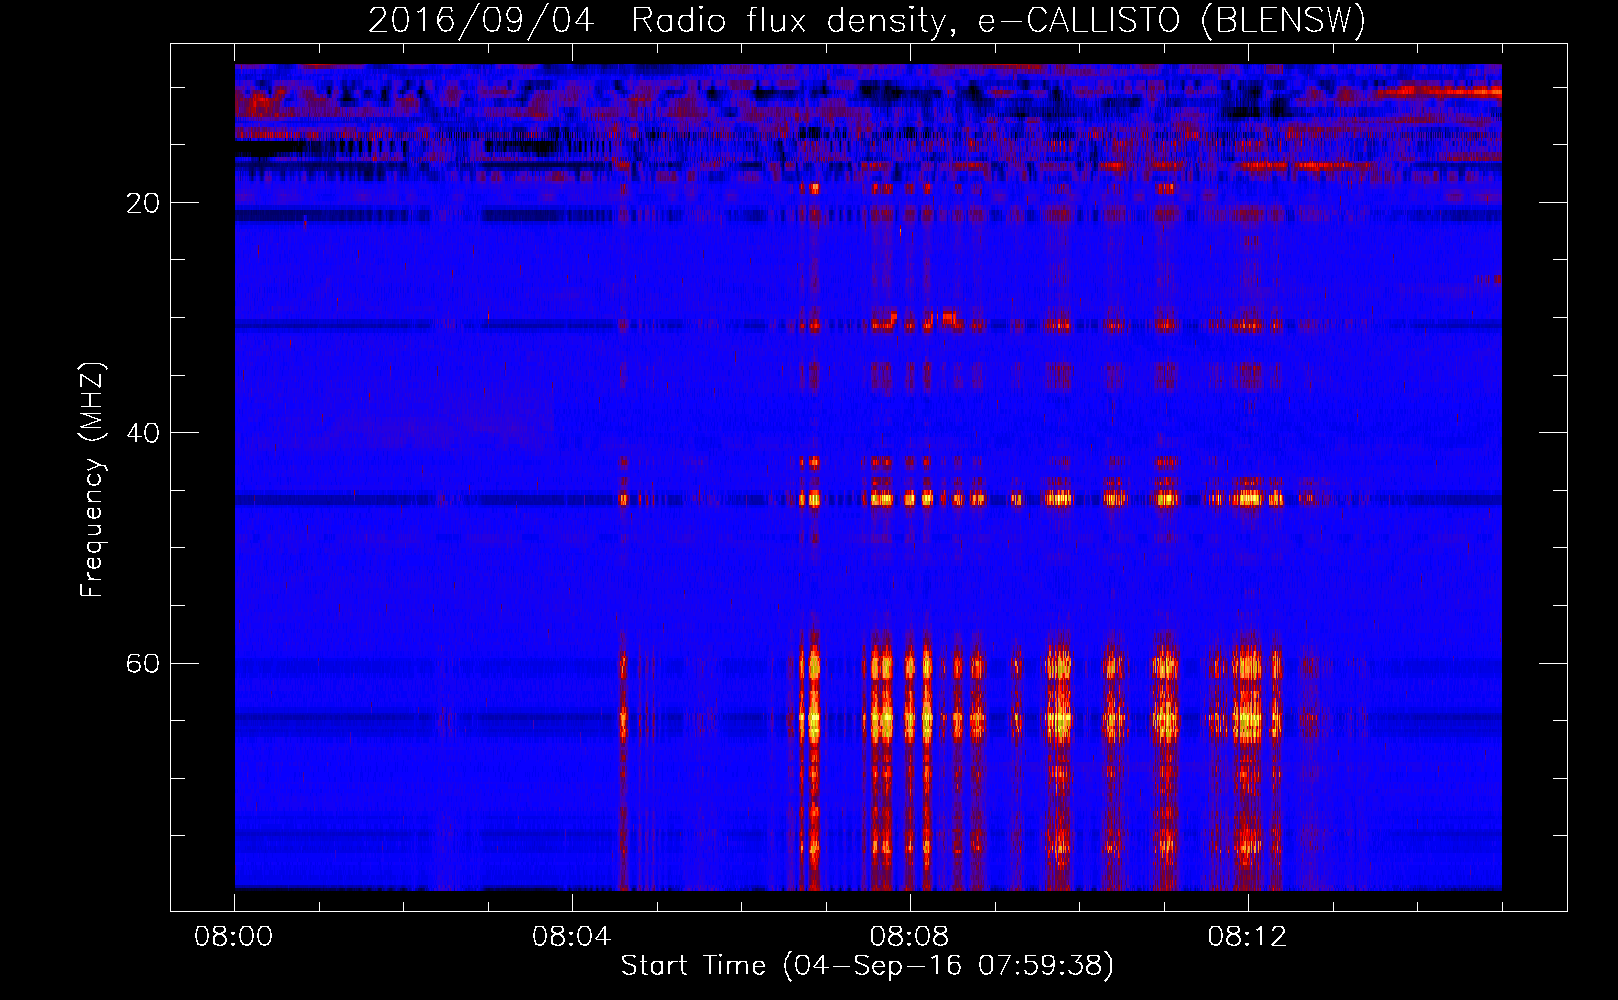The image size is (1618, 1000).
Task: Click the 40 MHz frequency tick label
Action: (x=143, y=434)
